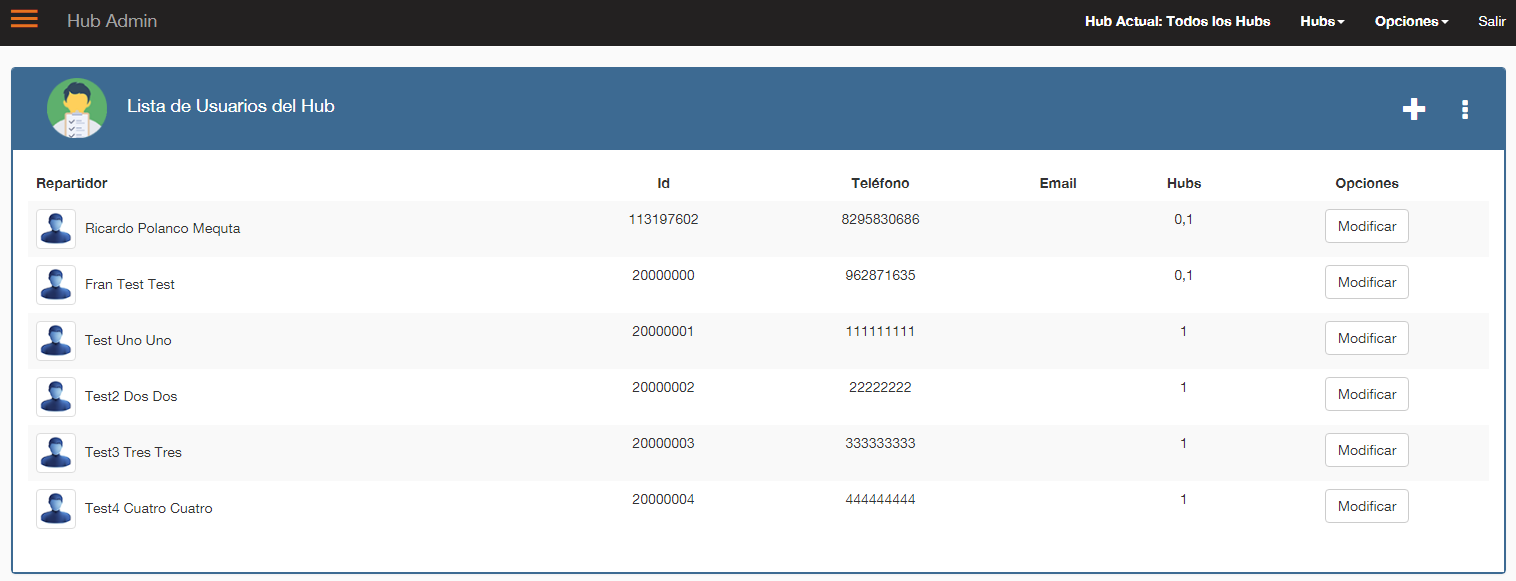1516x581 pixels.
Task: Open the vertical three-dot options menu
Action: coord(1465,109)
